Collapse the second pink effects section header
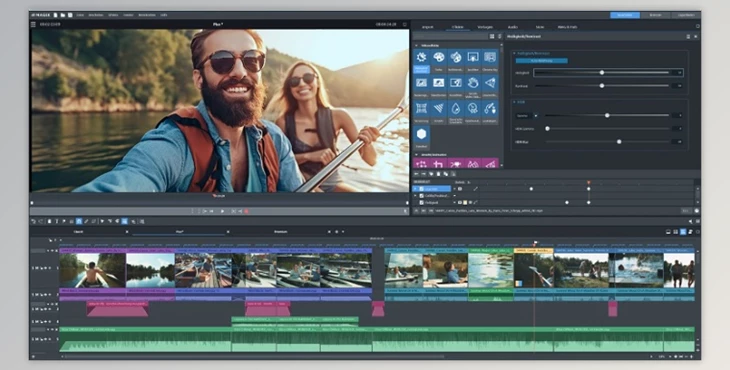 (416, 155)
